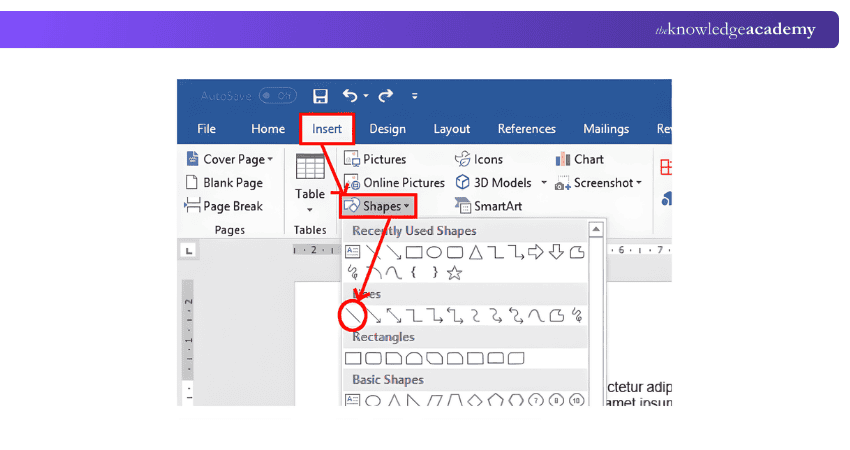The image size is (850, 450).
Task: Open Online Pictures
Action: click(x=394, y=183)
